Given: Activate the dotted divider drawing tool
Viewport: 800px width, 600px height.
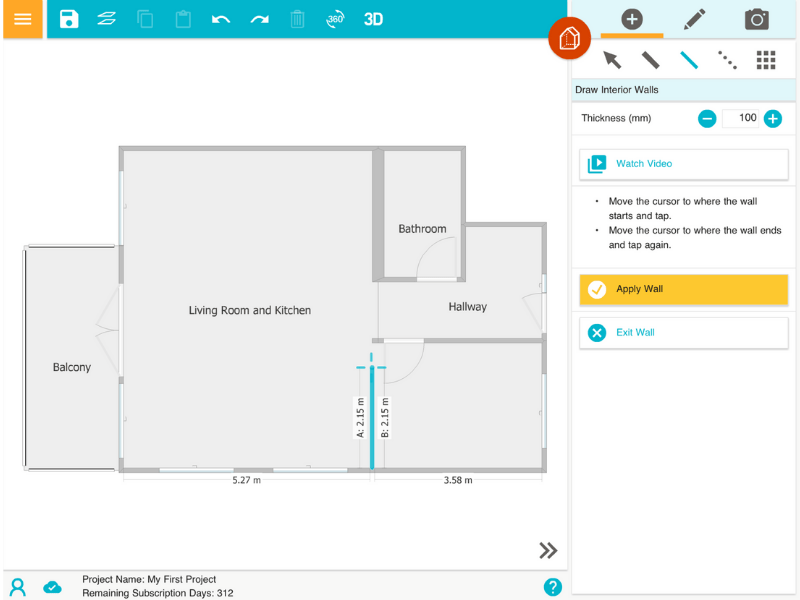Looking at the screenshot, I should pos(727,59).
